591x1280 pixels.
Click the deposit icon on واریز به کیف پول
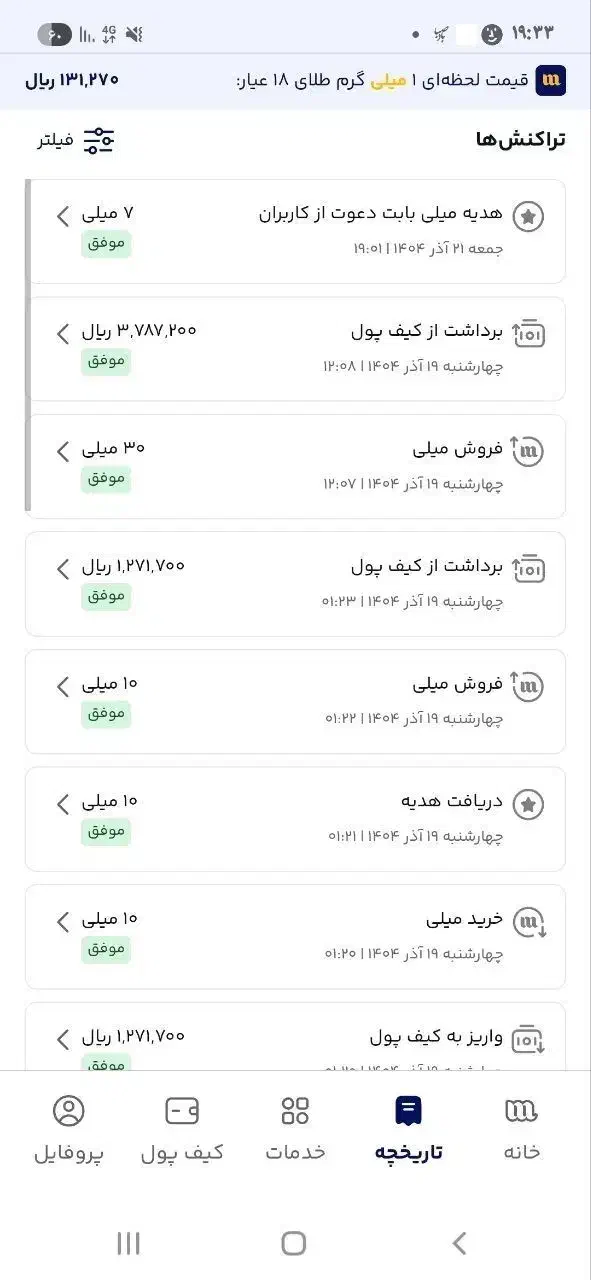[528, 1039]
